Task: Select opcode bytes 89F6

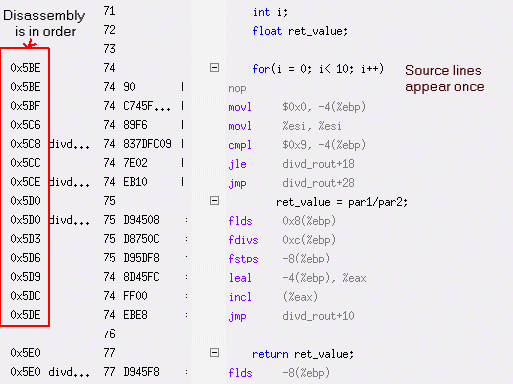Action: pyautogui.click(x=135, y=125)
